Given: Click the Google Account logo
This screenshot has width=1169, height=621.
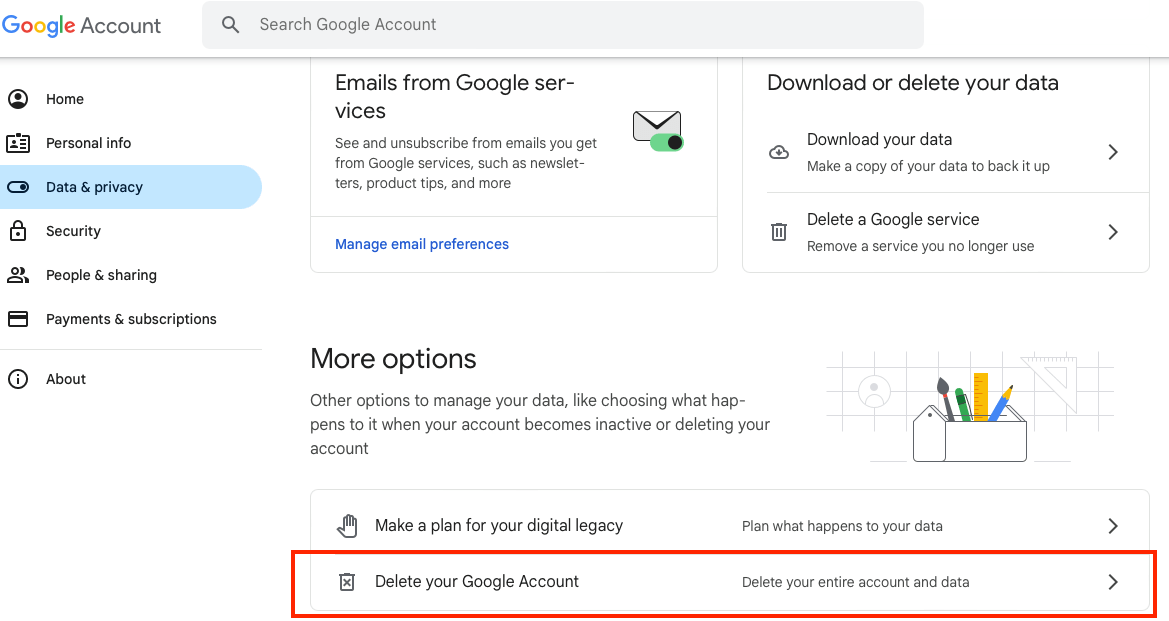Looking at the screenshot, I should pyautogui.click(x=81, y=25).
